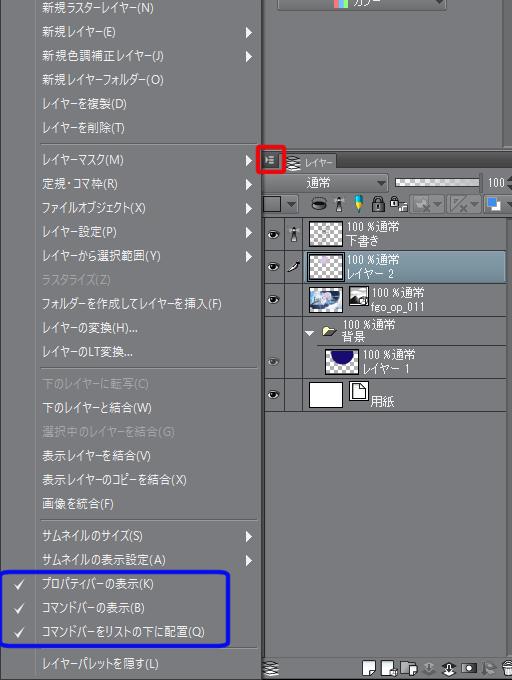Click the layer opacity slider

coord(438,183)
